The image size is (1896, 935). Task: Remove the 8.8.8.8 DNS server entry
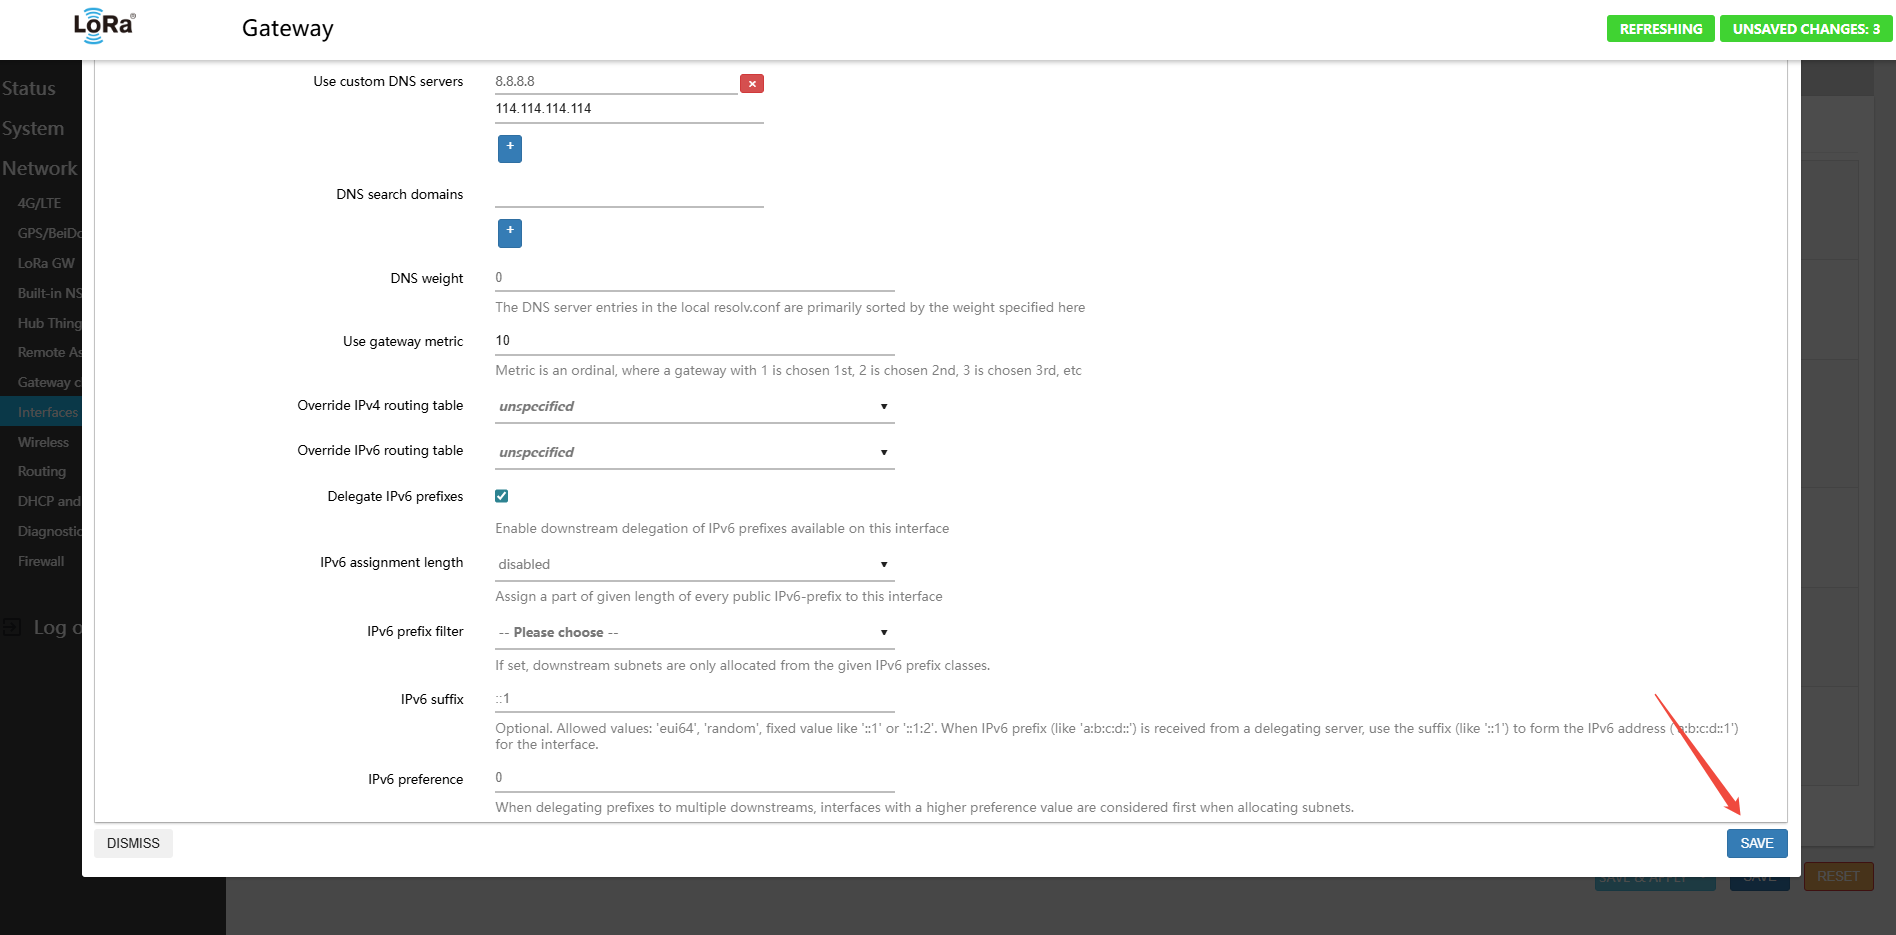coord(751,84)
